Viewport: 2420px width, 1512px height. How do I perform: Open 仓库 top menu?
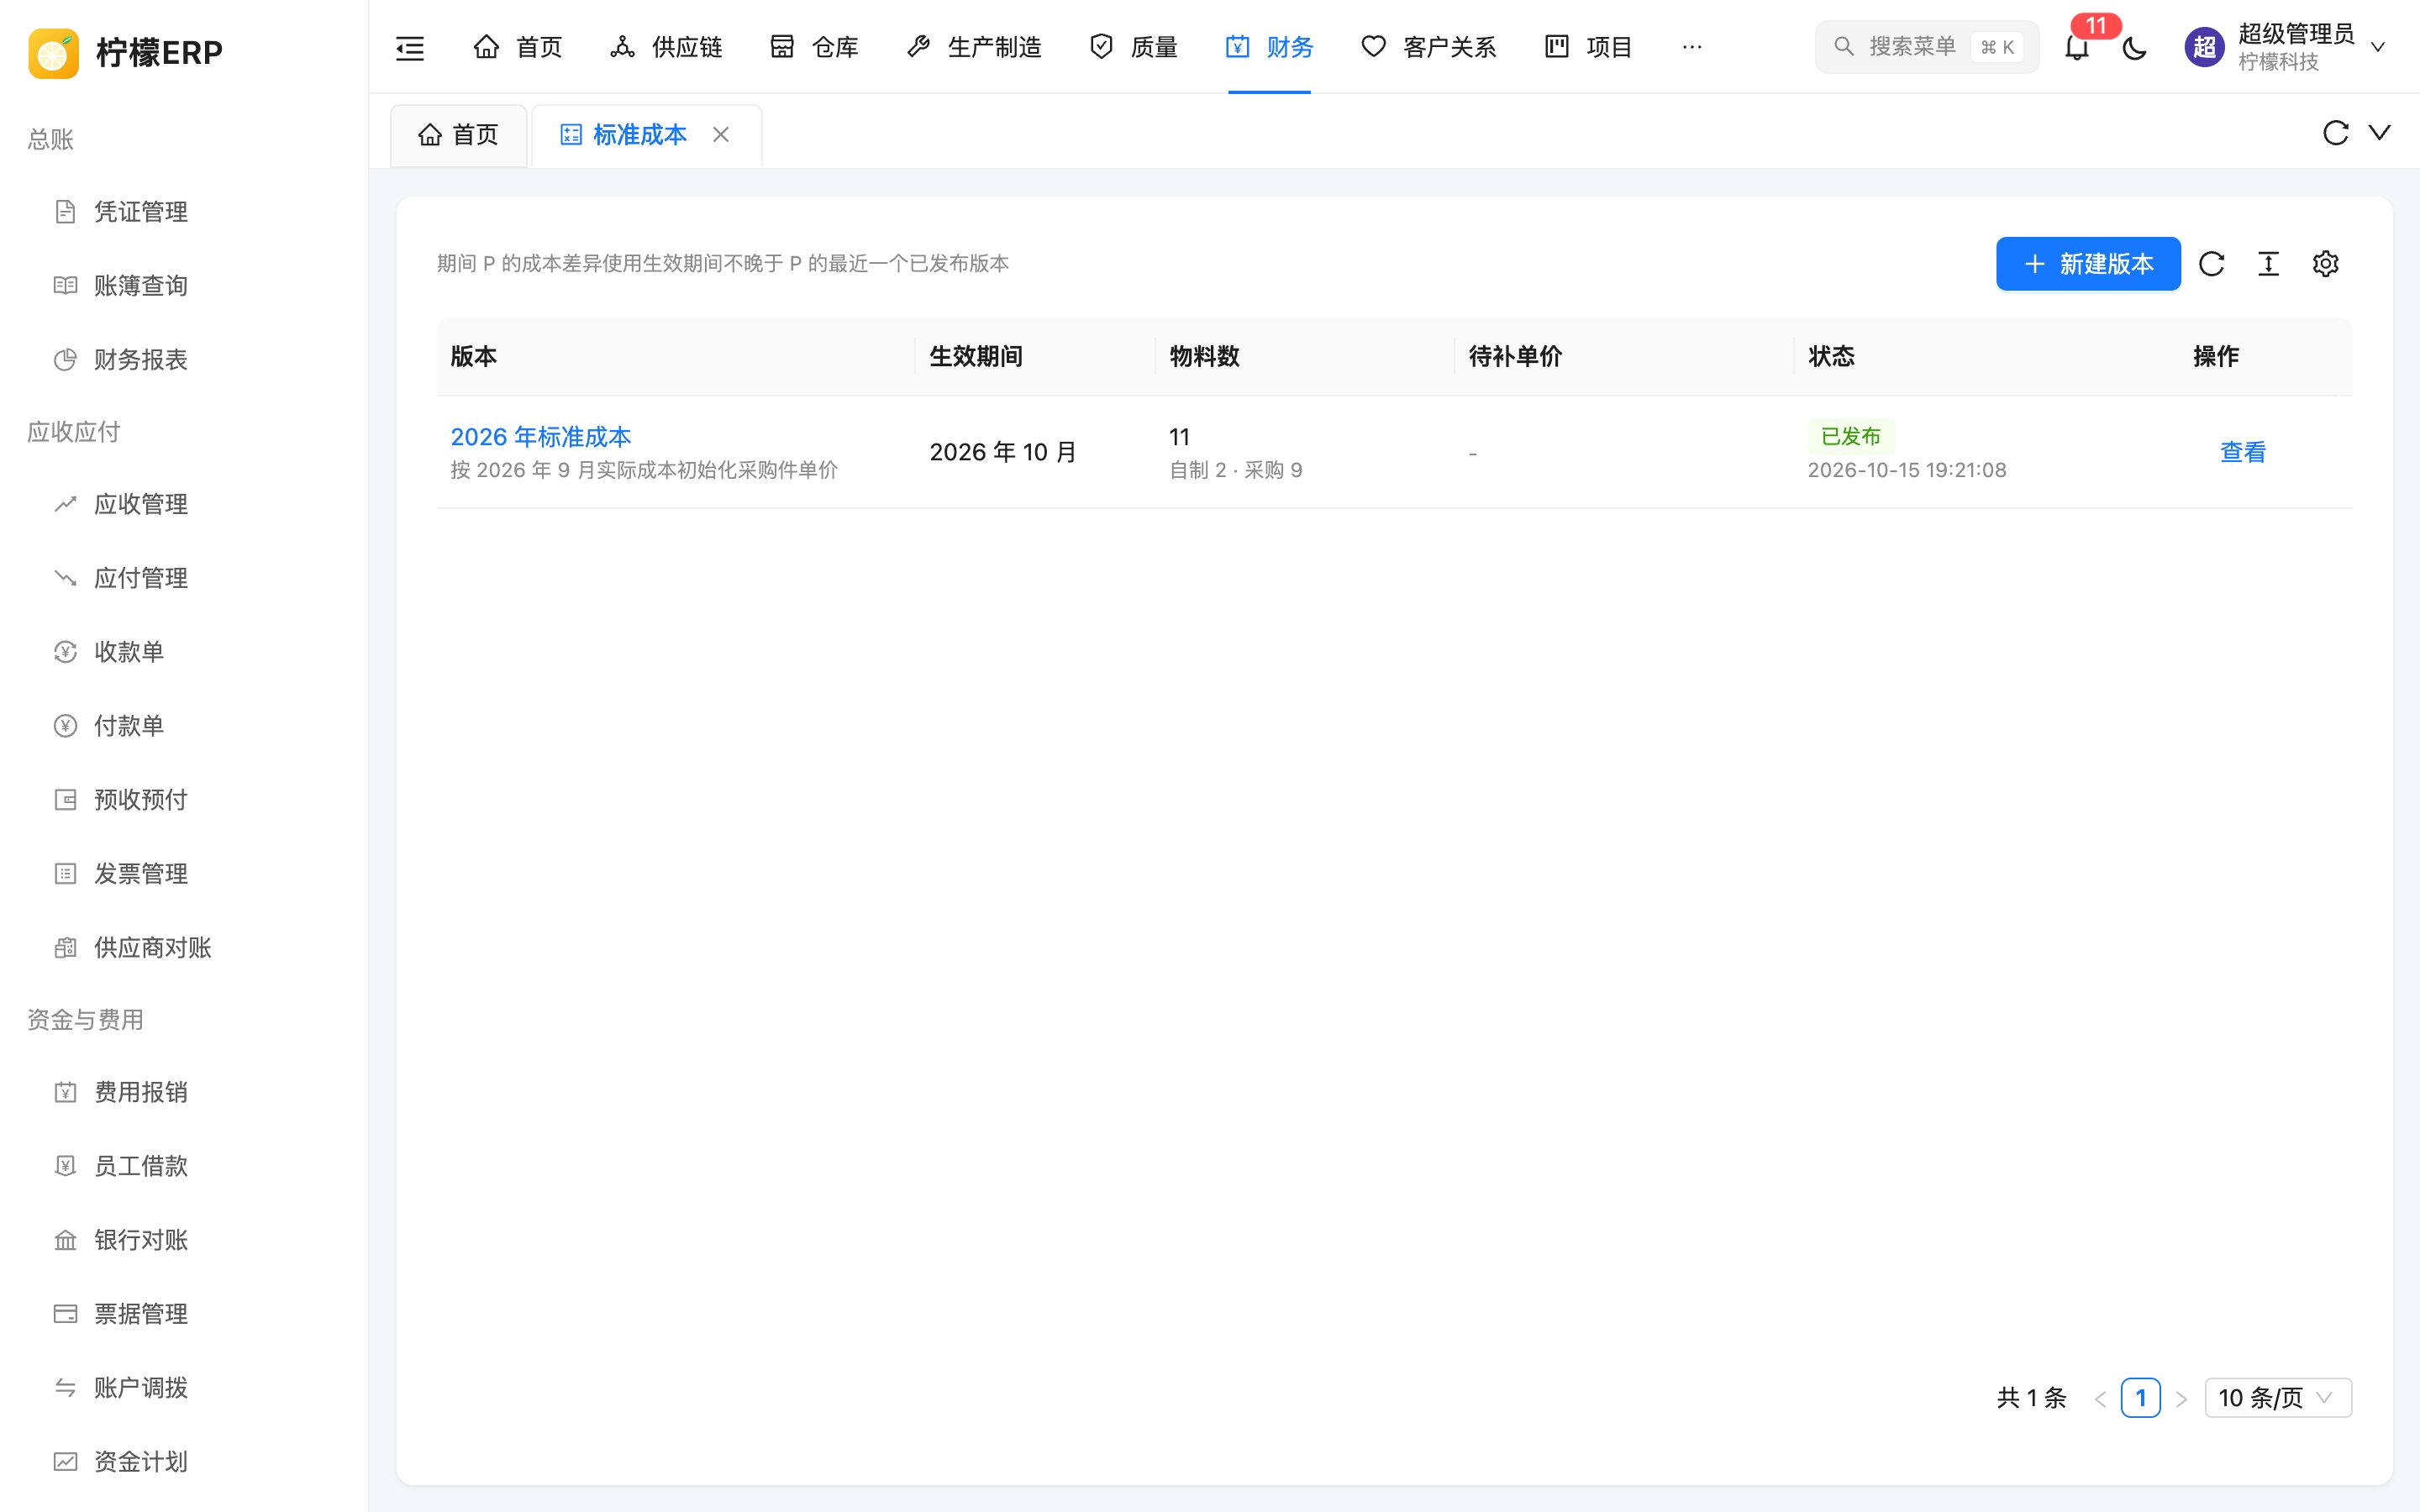(x=814, y=47)
